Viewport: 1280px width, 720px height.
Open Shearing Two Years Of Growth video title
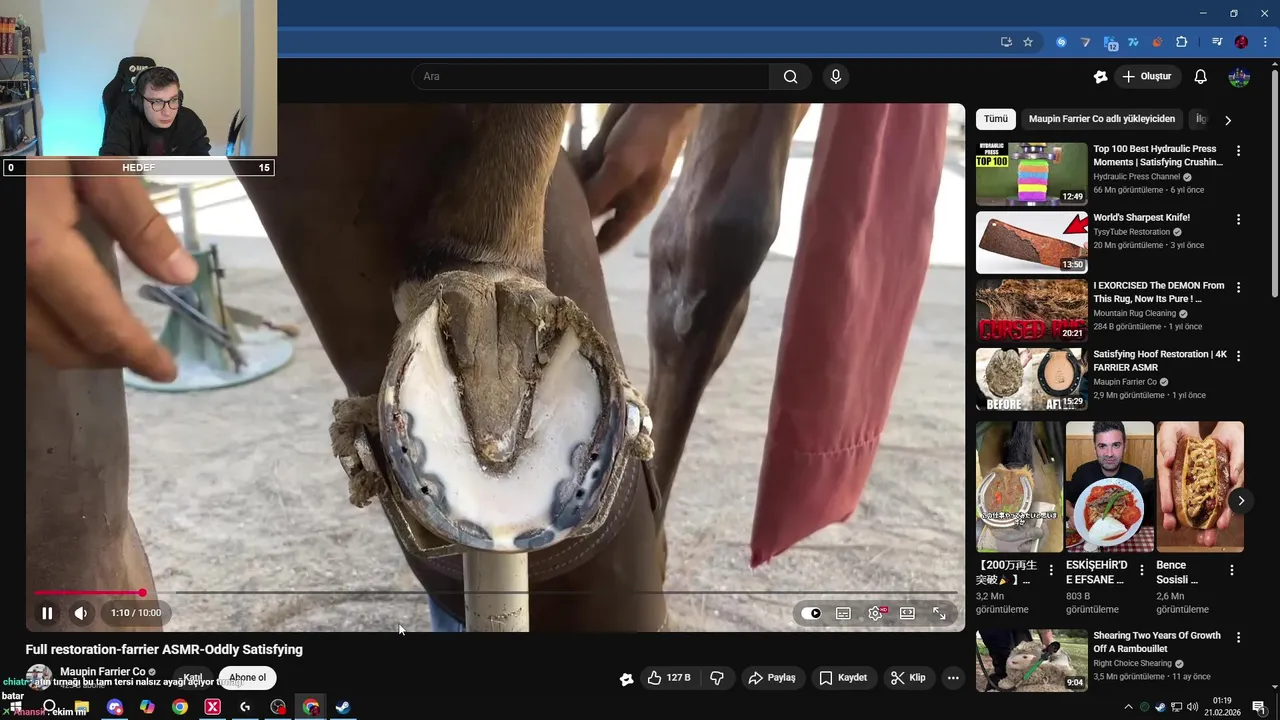[x=1157, y=642]
